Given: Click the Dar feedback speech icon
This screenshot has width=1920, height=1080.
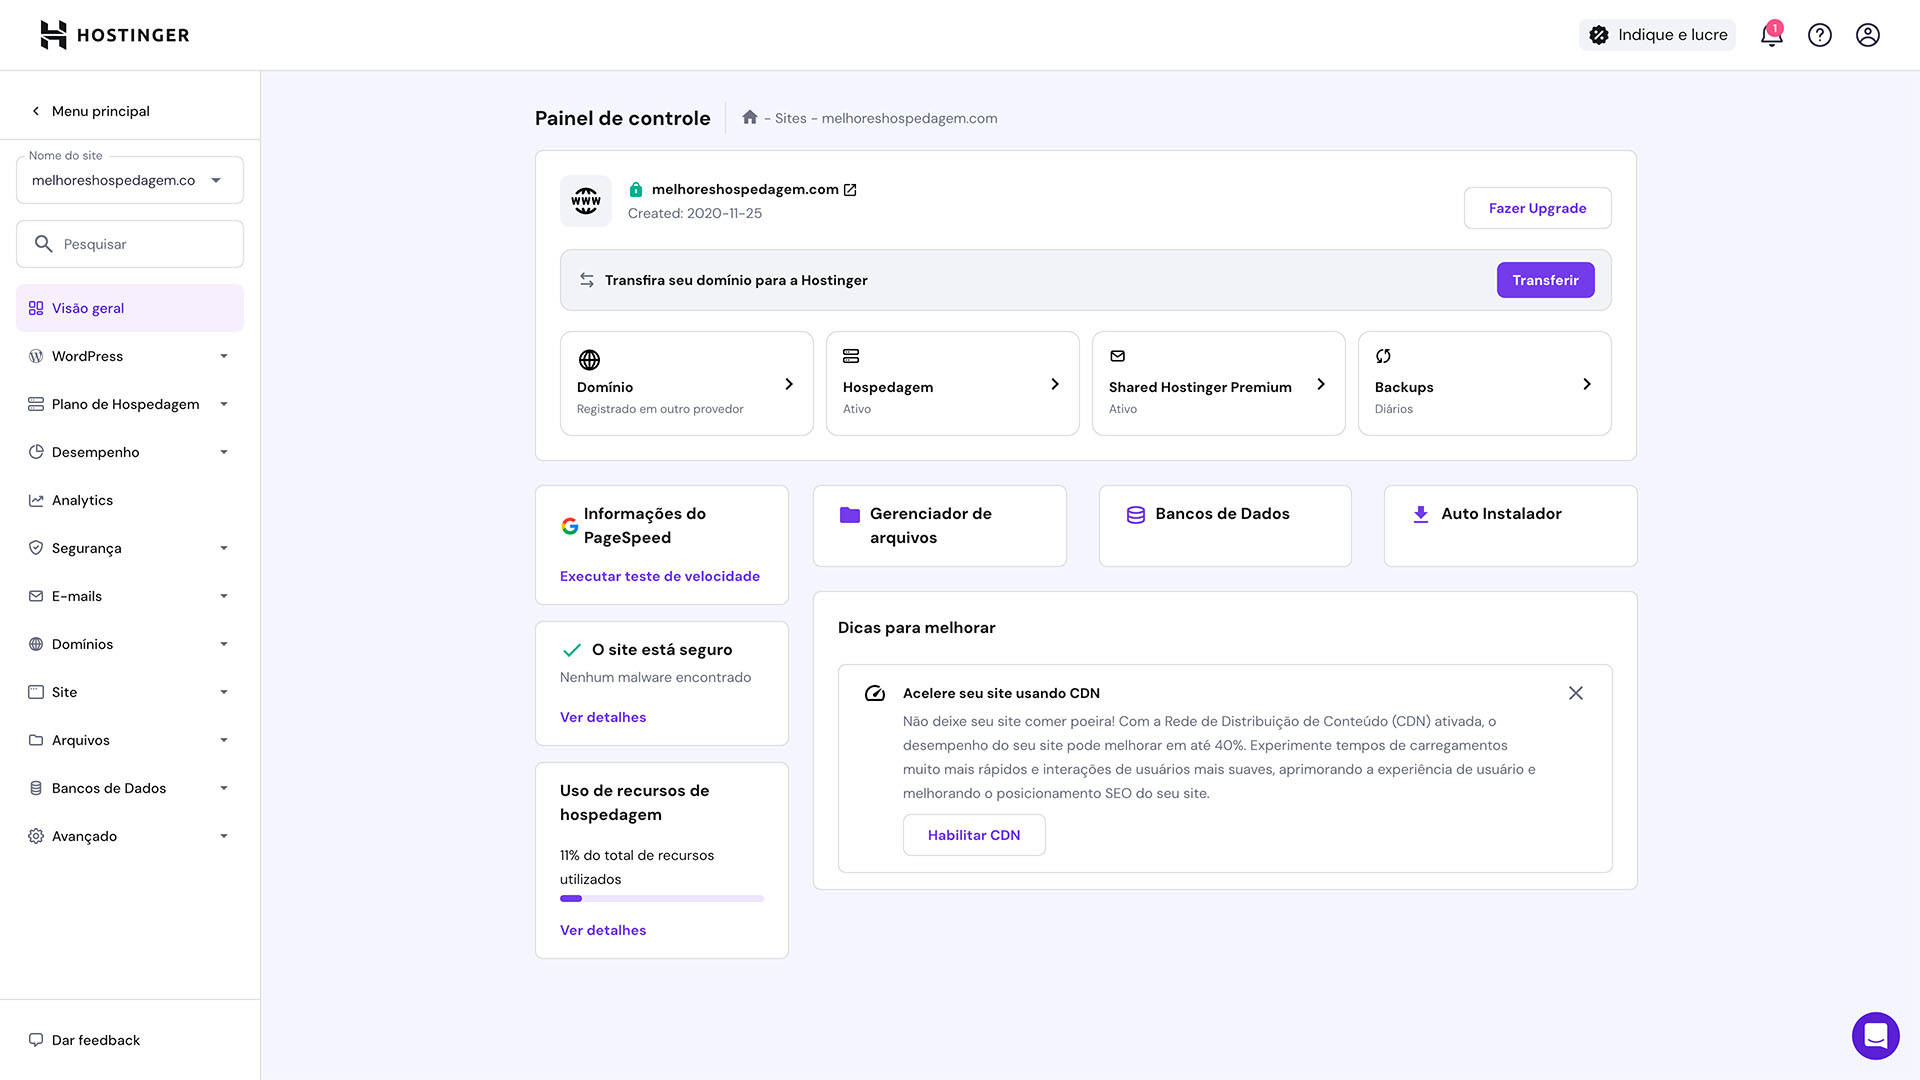Looking at the screenshot, I should click(36, 1040).
